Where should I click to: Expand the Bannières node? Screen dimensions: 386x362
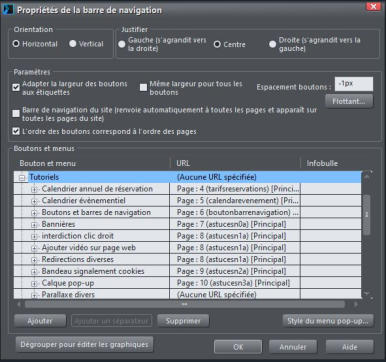(34, 225)
